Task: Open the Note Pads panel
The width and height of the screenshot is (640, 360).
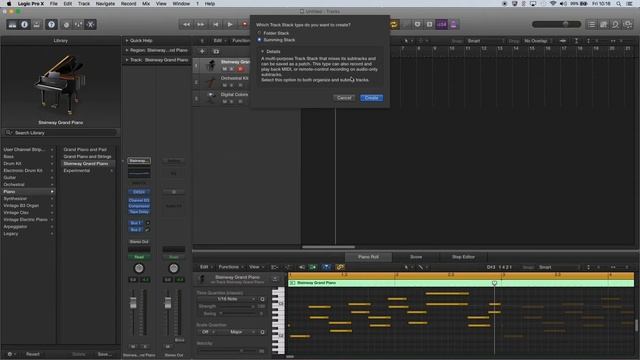Action: (x=604, y=24)
